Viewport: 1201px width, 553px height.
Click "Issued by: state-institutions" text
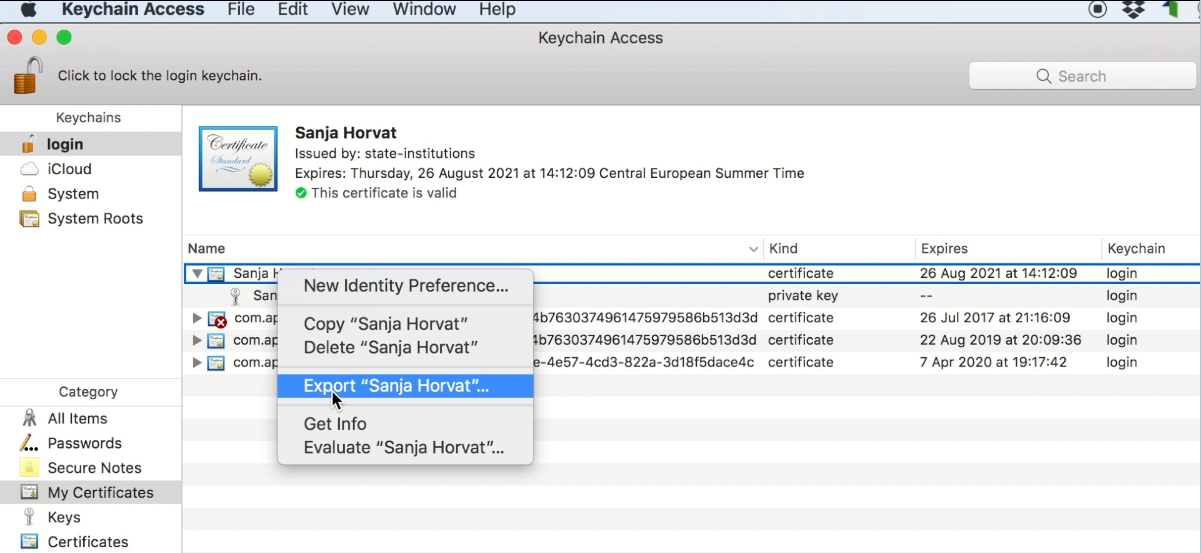point(385,153)
